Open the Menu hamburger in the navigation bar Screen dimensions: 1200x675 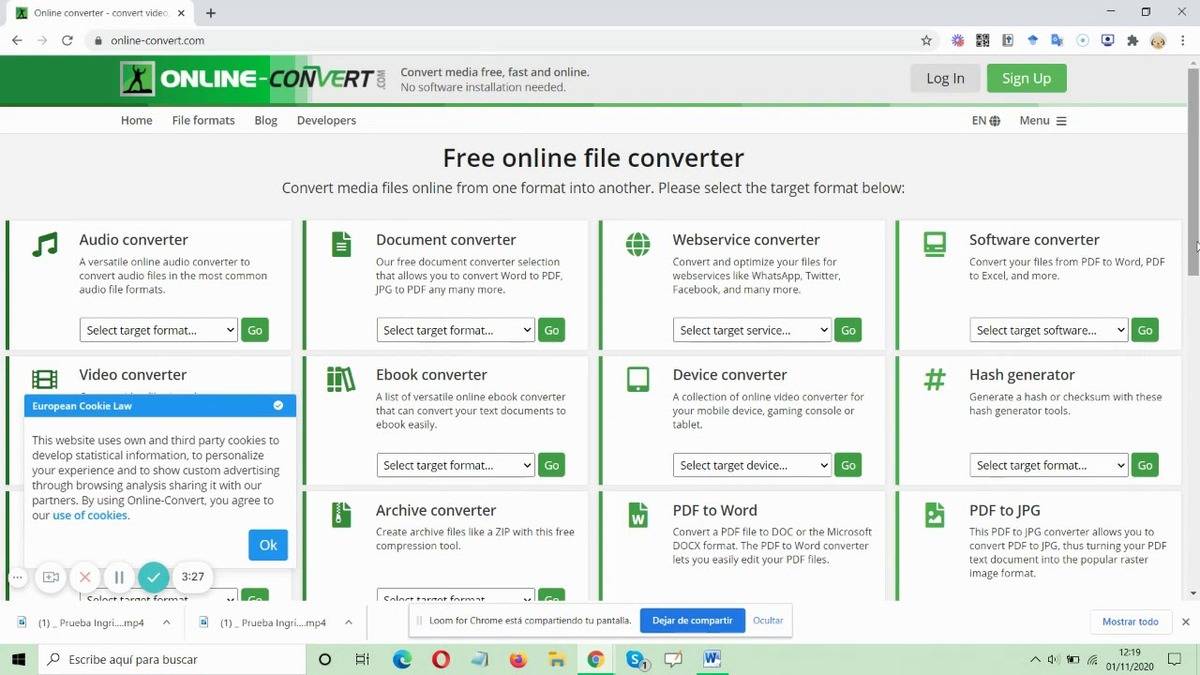pyautogui.click(x=1043, y=120)
